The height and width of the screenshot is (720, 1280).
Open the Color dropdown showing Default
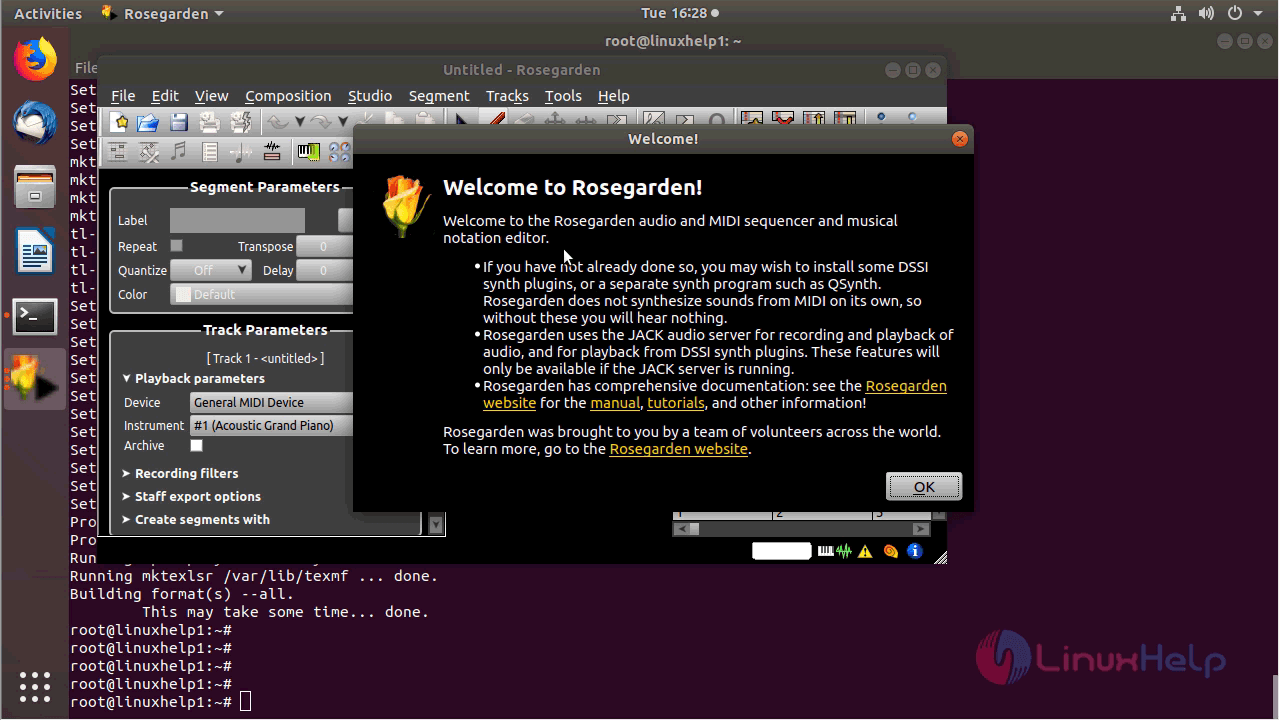coord(262,294)
